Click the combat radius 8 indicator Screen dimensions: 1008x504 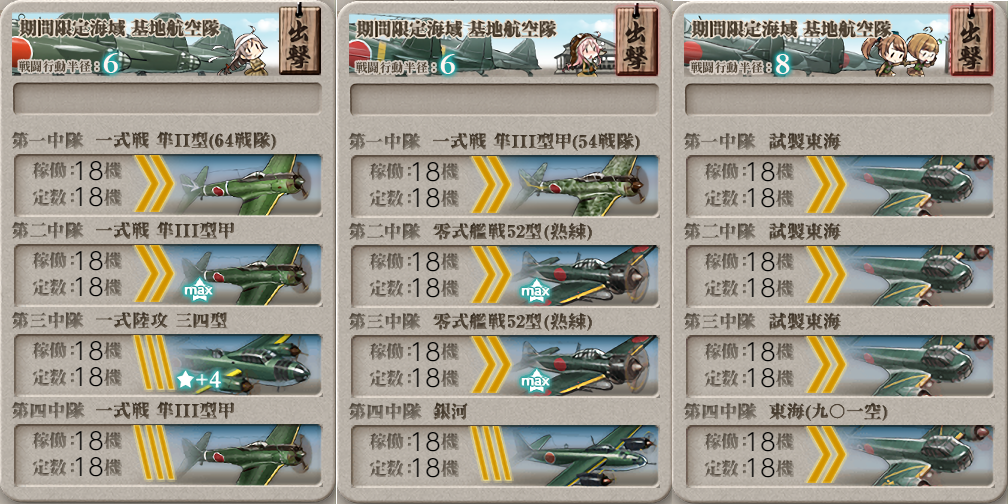point(782,65)
